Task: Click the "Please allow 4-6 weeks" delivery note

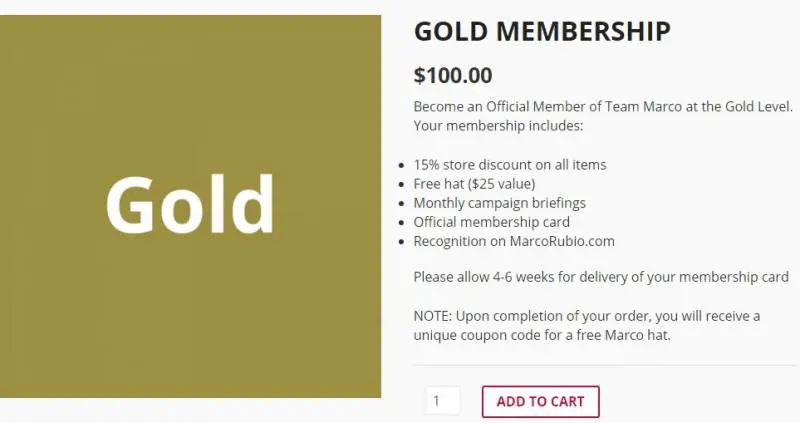Action: pos(600,277)
